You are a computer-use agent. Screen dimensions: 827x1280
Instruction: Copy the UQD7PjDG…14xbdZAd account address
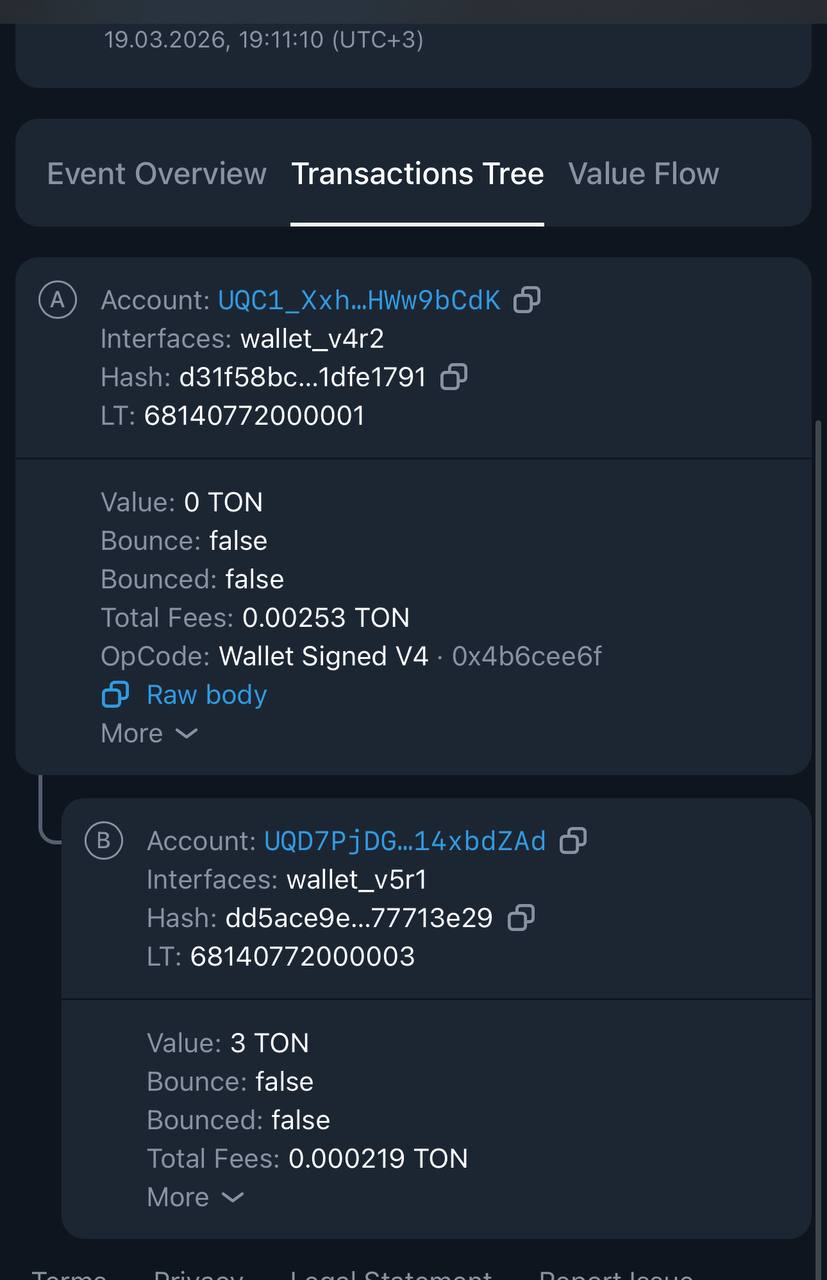573,841
